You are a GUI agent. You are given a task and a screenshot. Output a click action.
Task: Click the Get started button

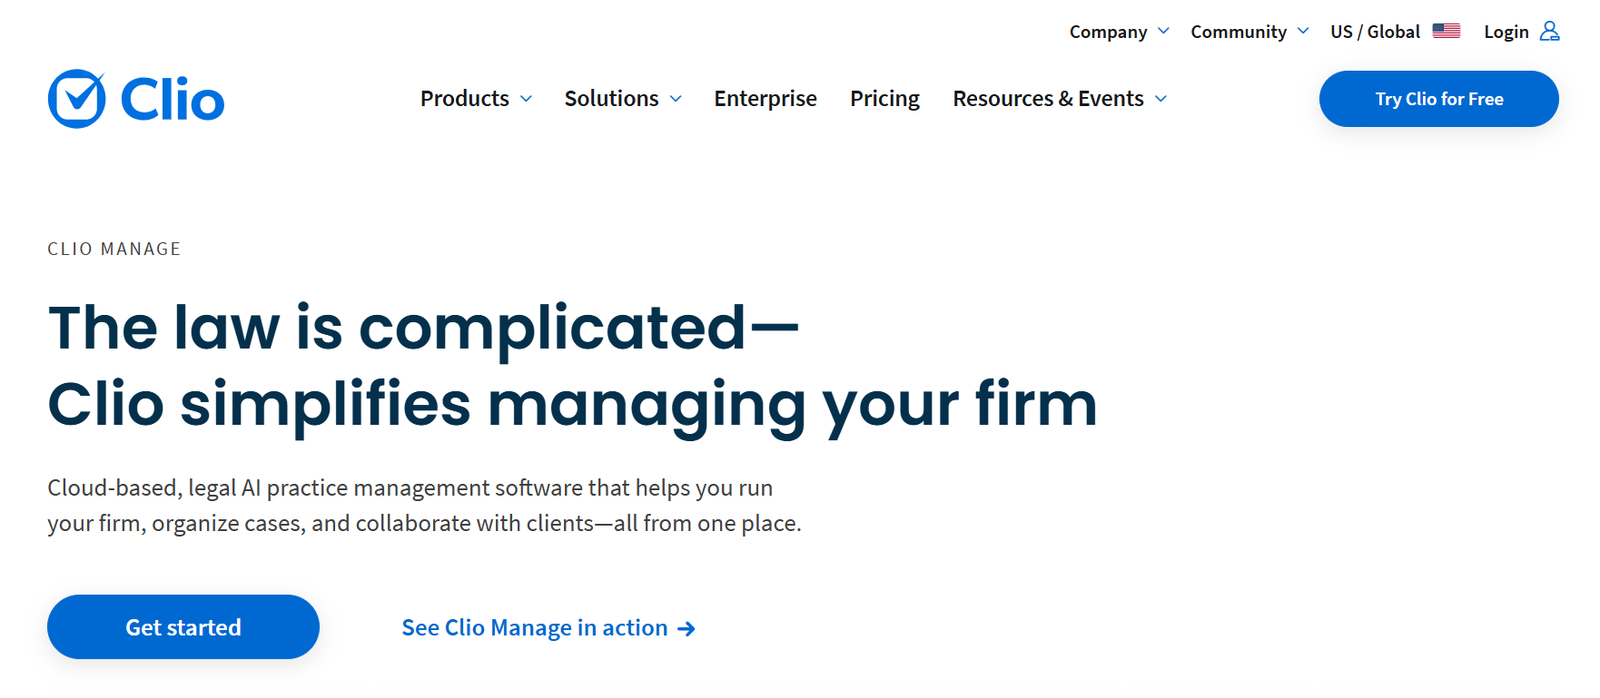tap(183, 627)
